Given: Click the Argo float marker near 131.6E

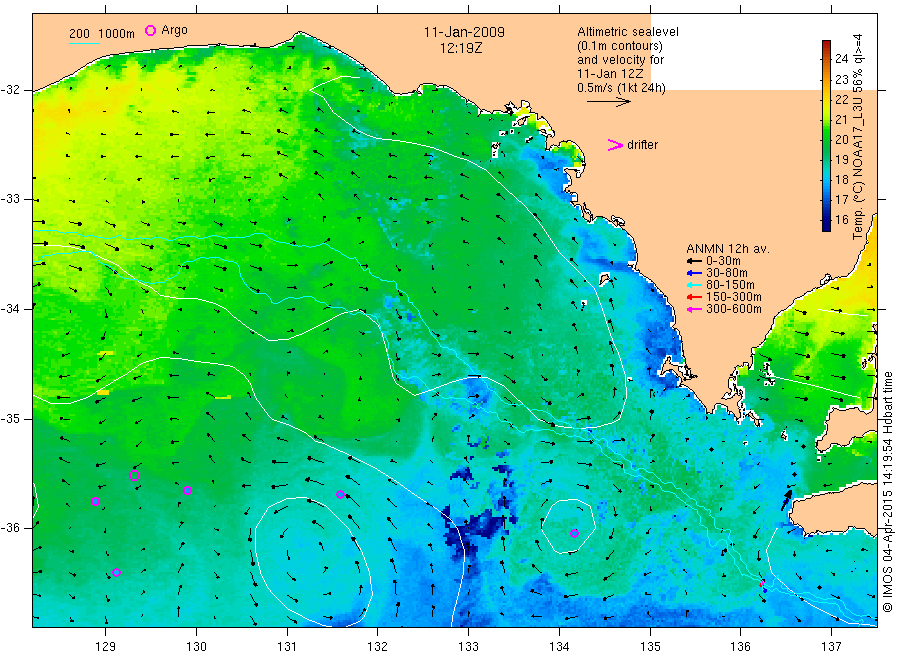Looking at the screenshot, I should (340, 494).
